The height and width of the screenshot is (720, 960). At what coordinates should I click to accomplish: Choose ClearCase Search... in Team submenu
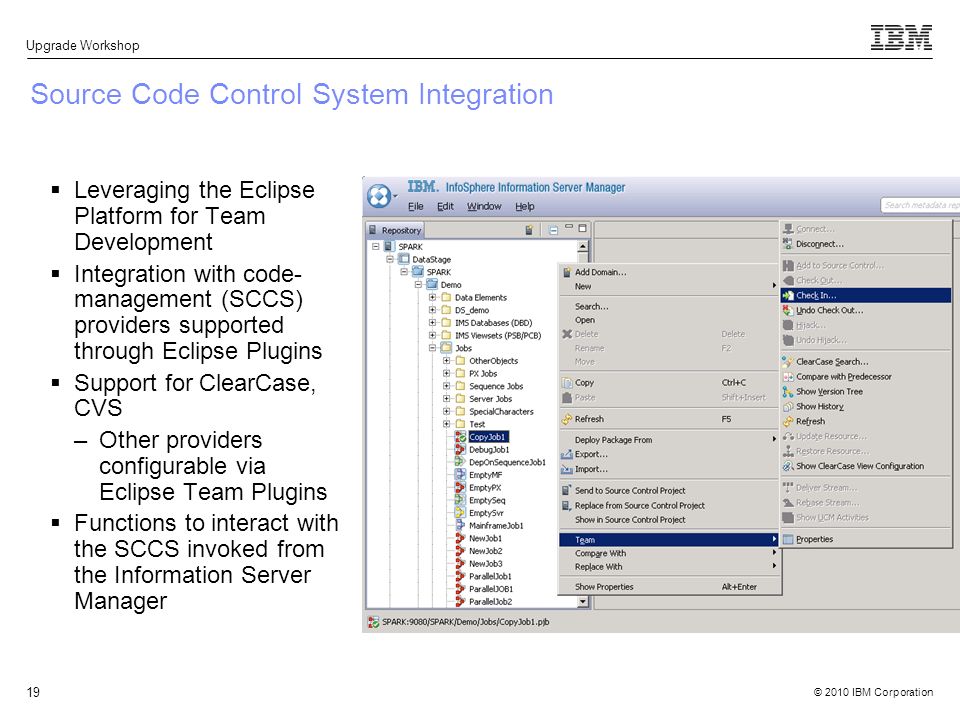[866, 361]
